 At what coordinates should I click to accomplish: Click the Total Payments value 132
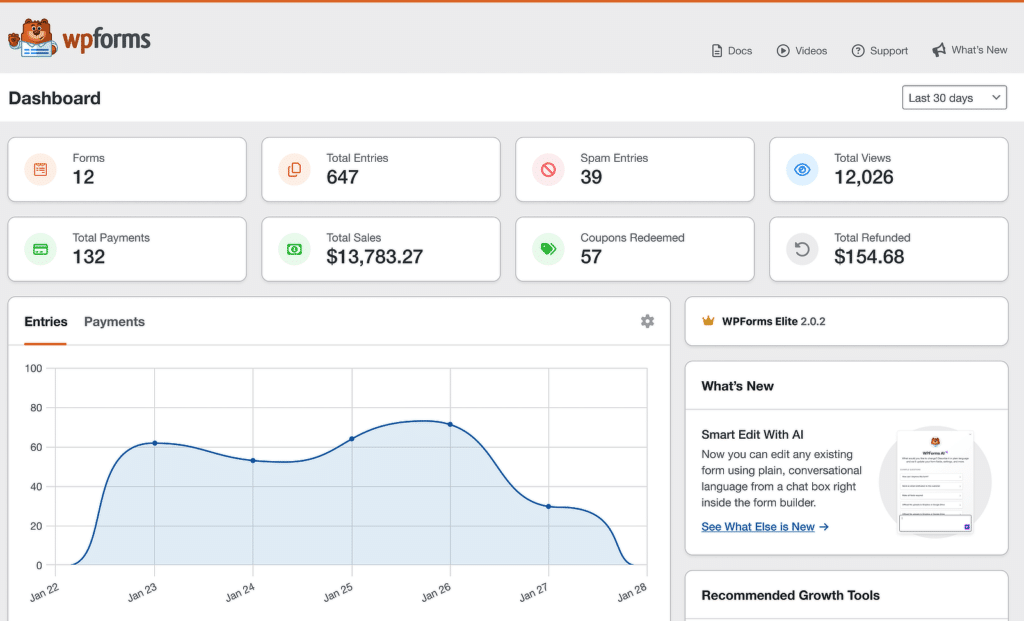[89, 257]
